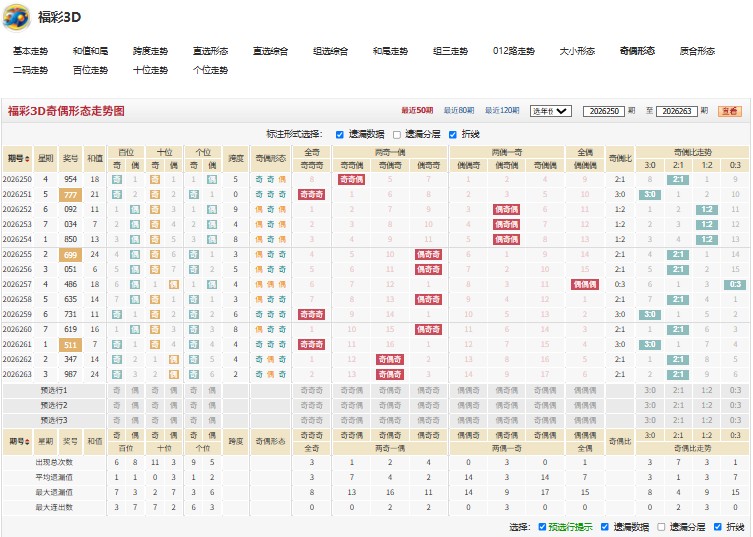This screenshot has width=753, height=537.
Task: Open 十位走势 chart
Action: click(x=150, y=70)
